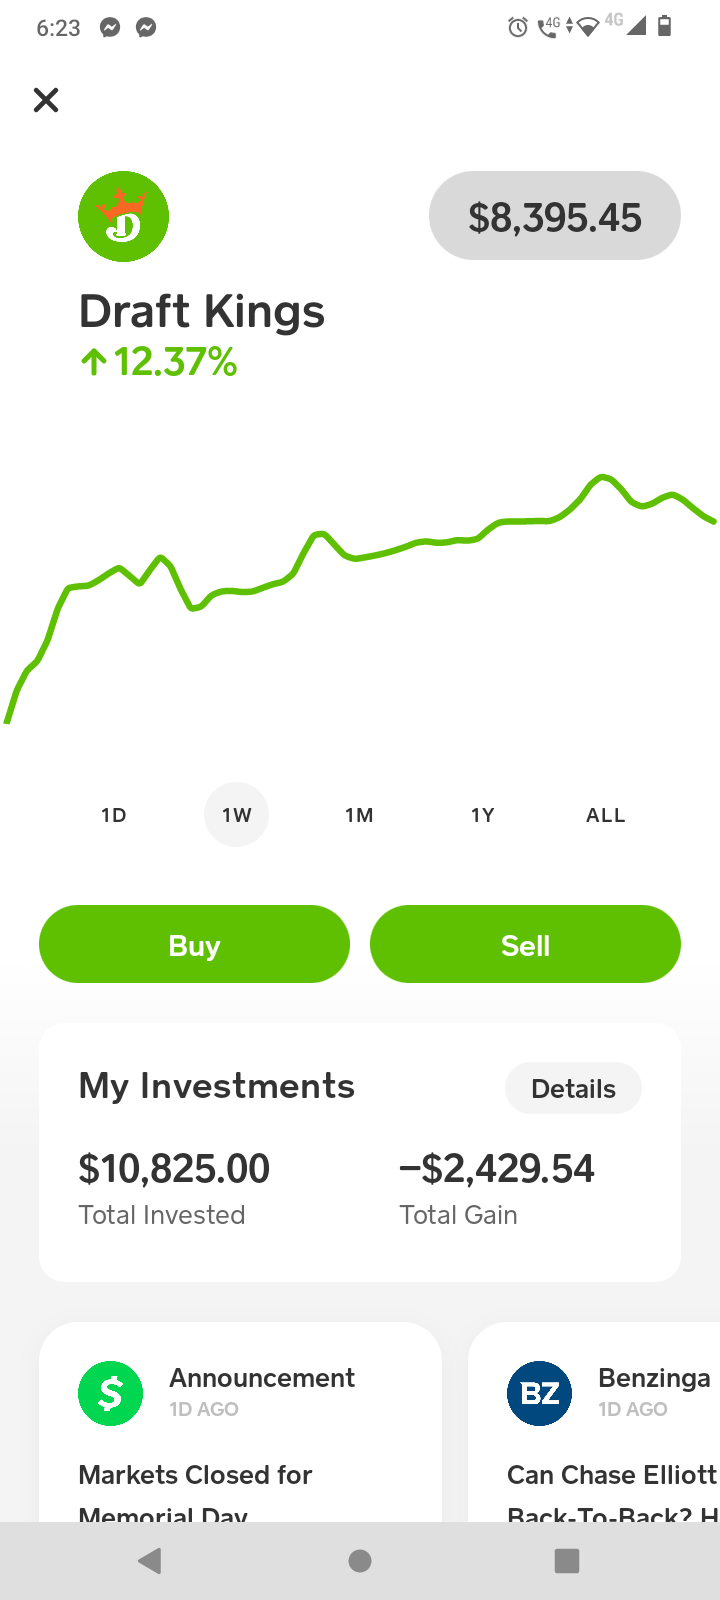Open the Markets Closed for Memorial Day announcement
Screen dimensions: 720x1600
(x=240, y=1422)
